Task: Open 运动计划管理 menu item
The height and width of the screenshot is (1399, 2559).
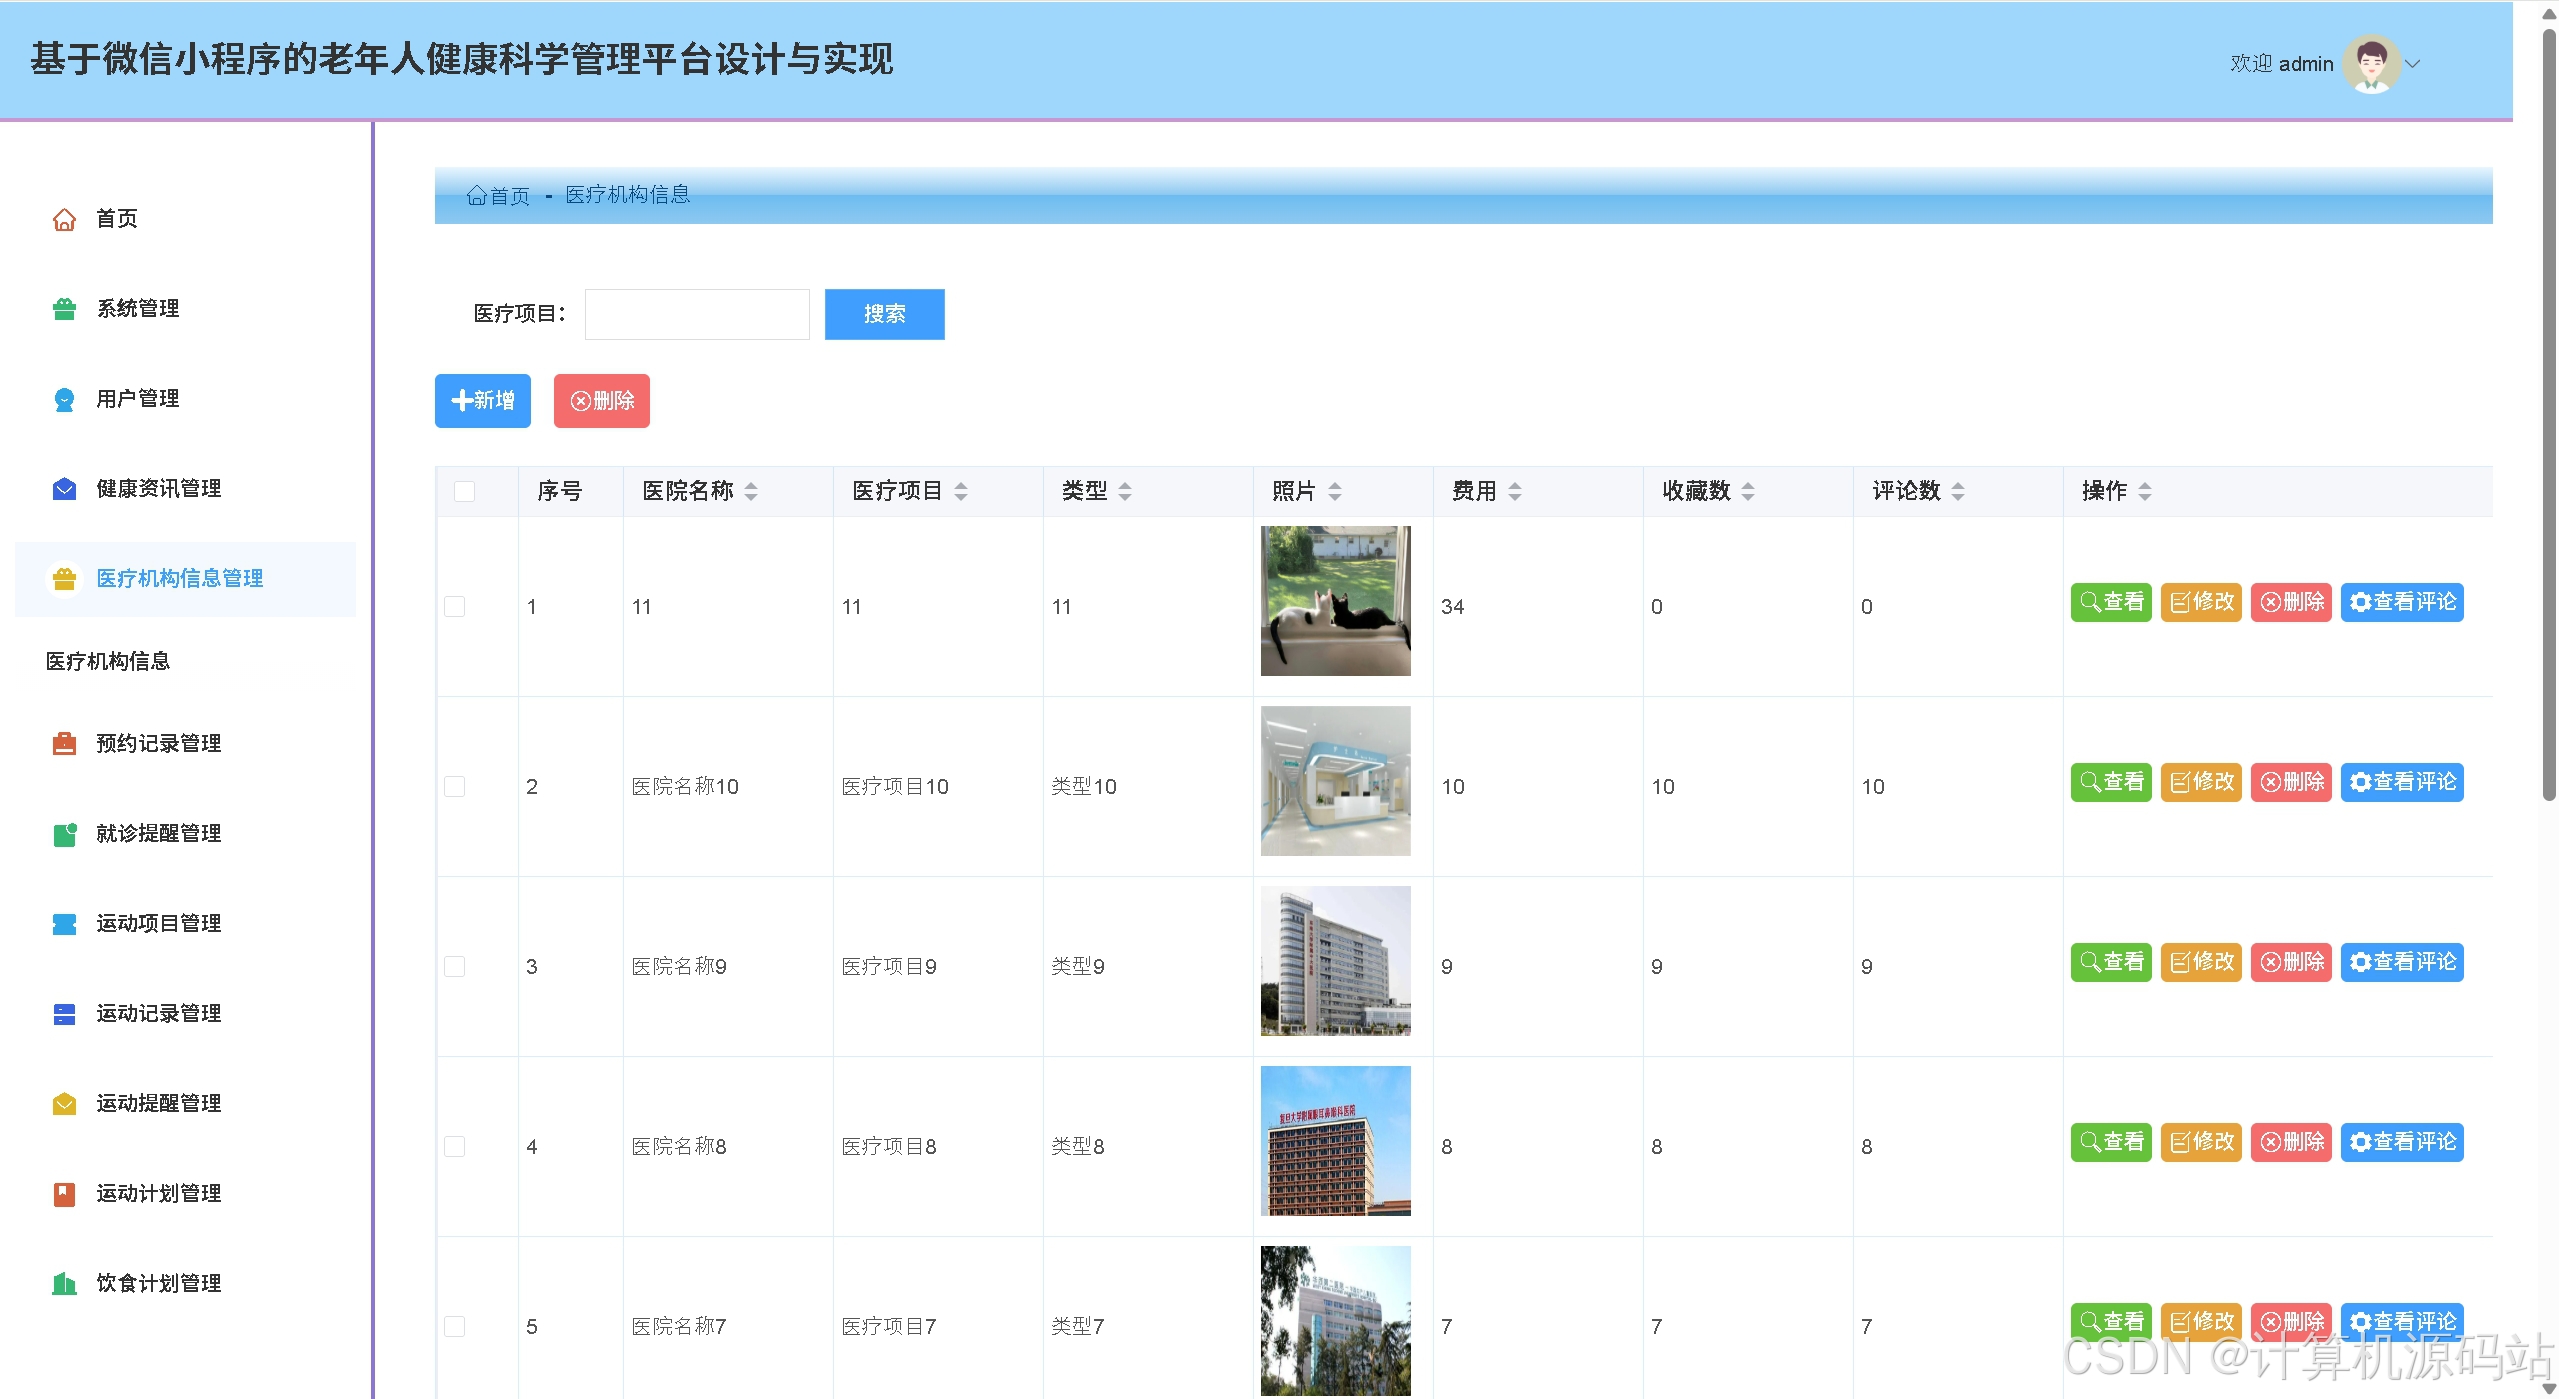Action: tap(185, 1194)
